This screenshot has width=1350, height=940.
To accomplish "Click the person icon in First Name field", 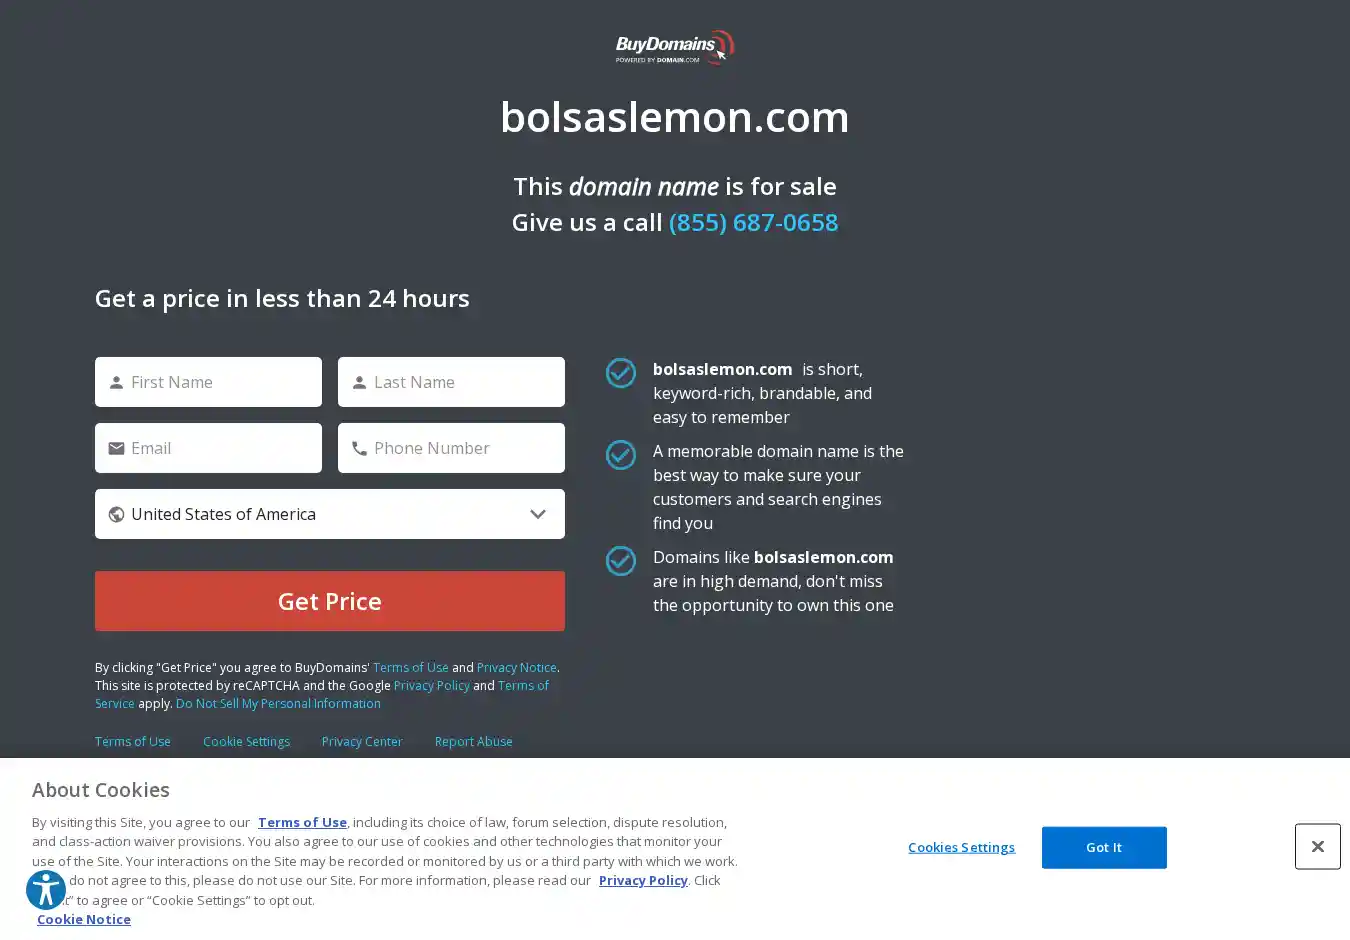I will click(116, 382).
